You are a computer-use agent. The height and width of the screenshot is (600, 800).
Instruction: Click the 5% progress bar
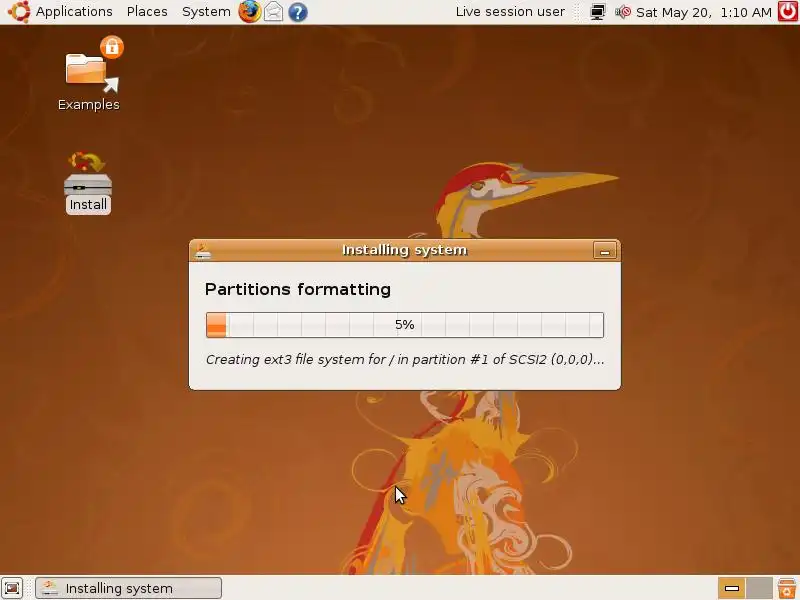point(405,325)
